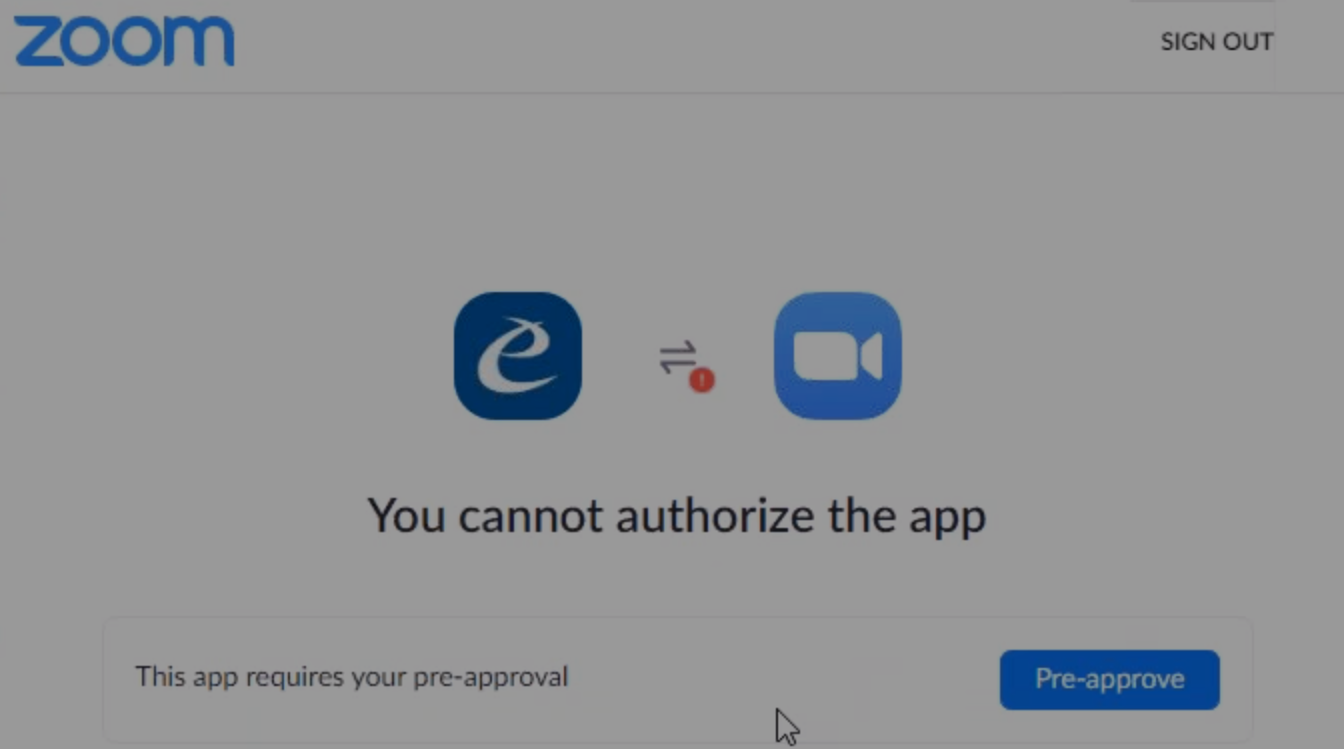
Task: Click the word 'cannot' in the heading
Action: tap(531, 516)
